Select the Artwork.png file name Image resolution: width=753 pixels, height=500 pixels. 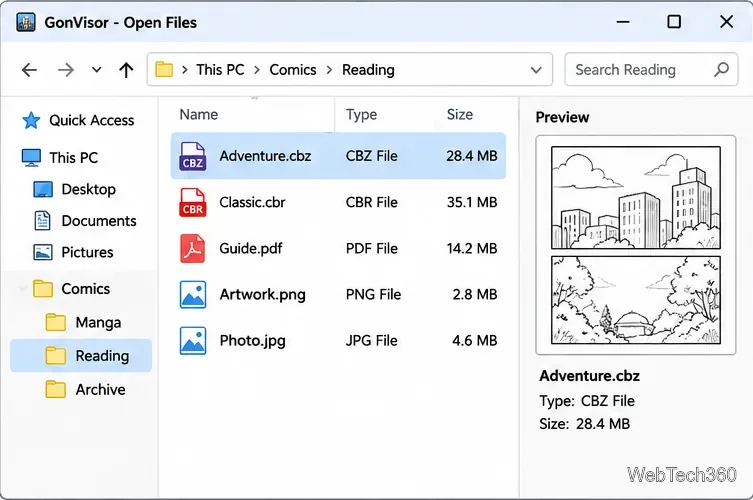point(262,294)
